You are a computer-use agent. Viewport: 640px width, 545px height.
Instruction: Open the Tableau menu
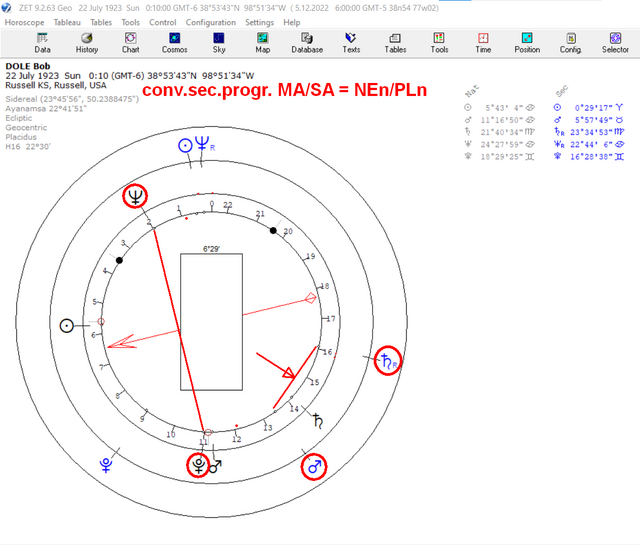tap(67, 22)
